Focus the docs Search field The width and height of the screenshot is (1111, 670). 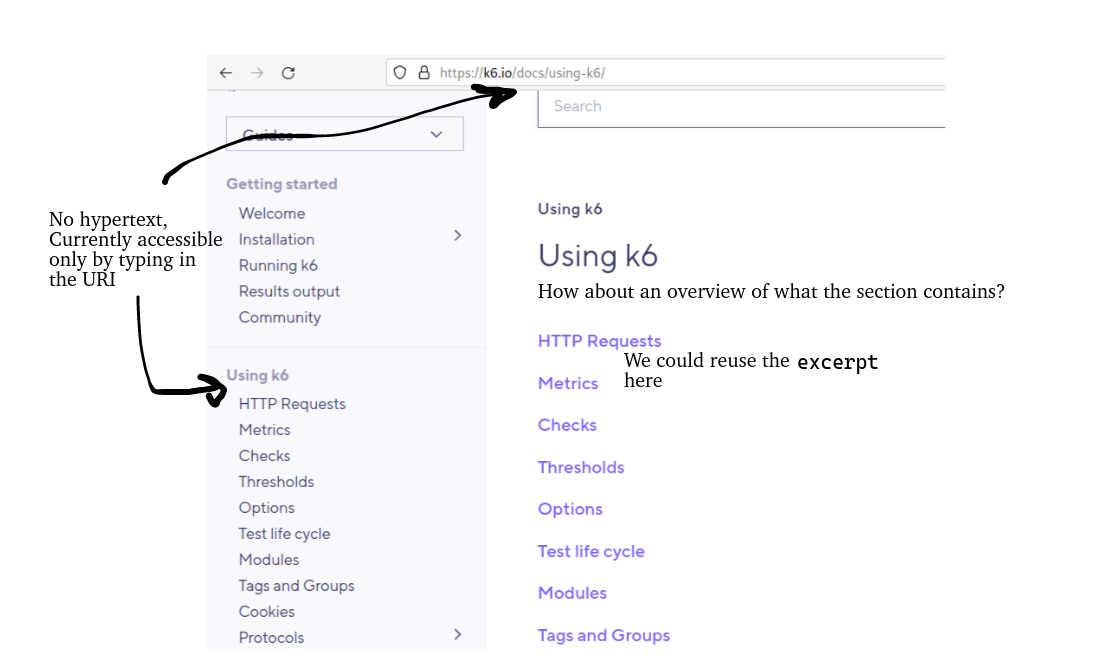coord(741,107)
